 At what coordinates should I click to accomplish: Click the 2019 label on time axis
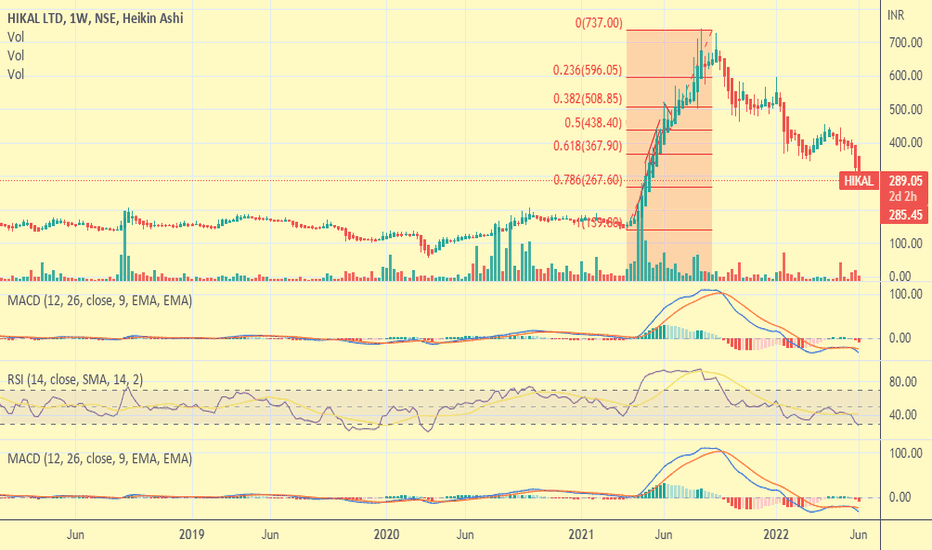(x=191, y=535)
